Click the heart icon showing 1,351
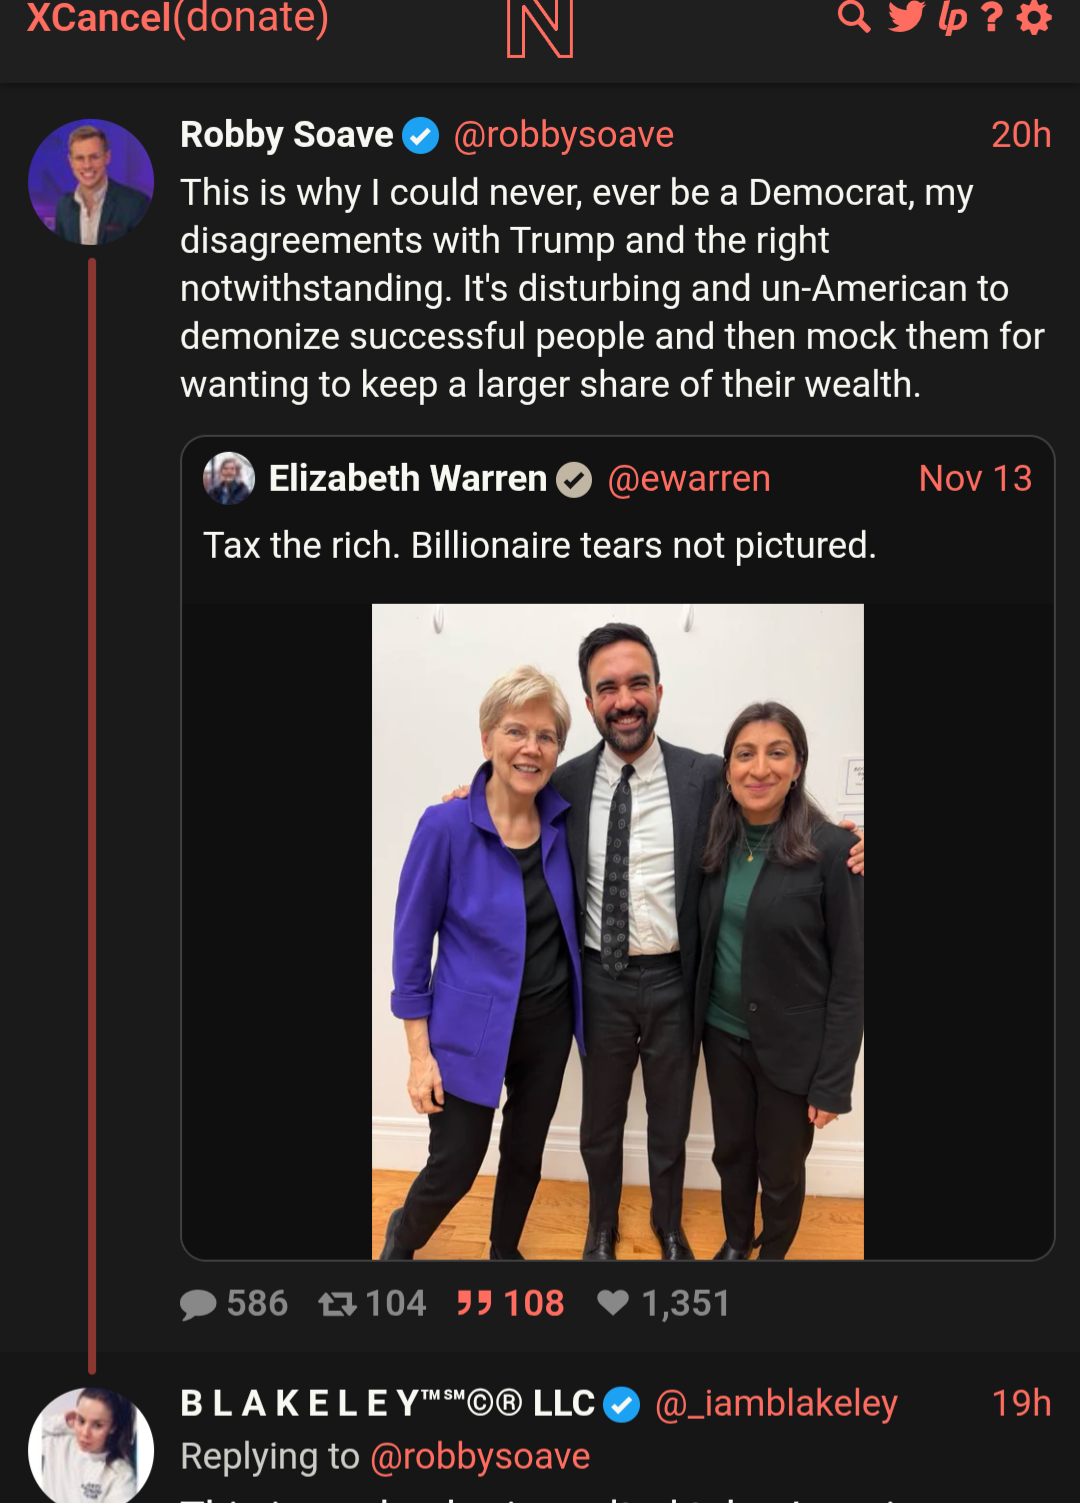Viewport: 1080px width, 1503px height. point(613,1303)
